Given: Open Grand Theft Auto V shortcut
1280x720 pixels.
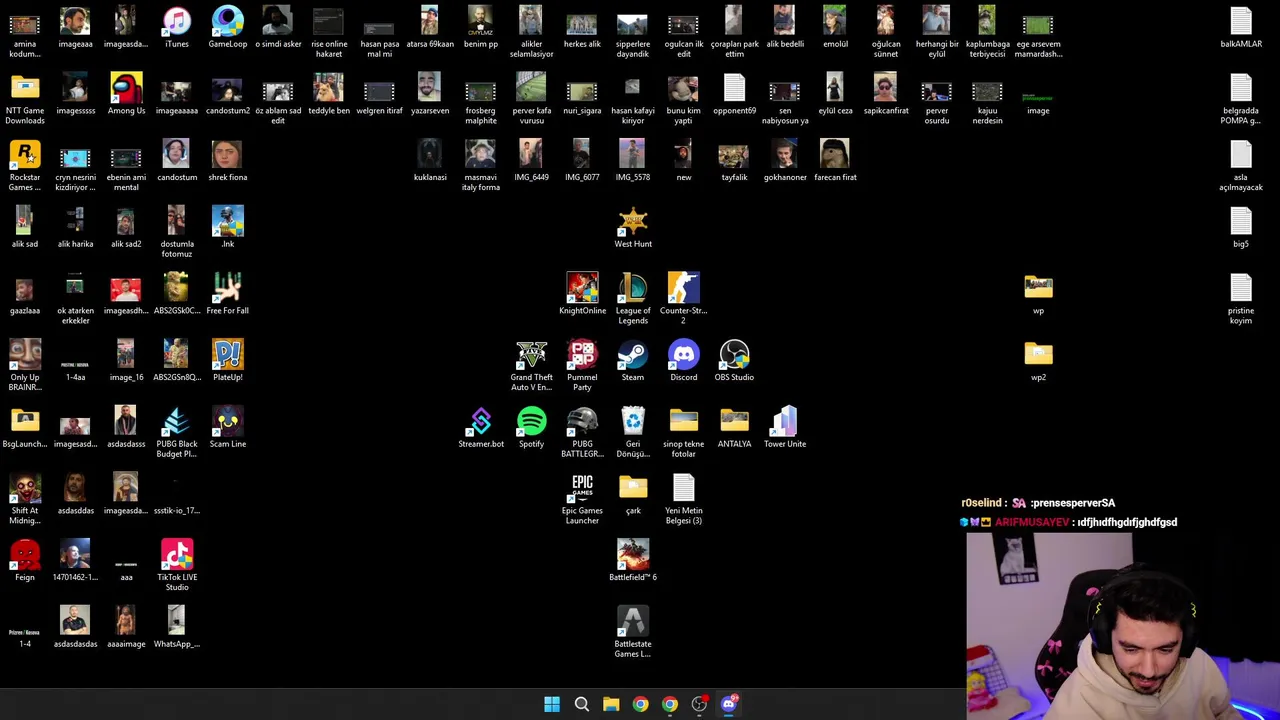Looking at the screenshot, I should (531, 366).
